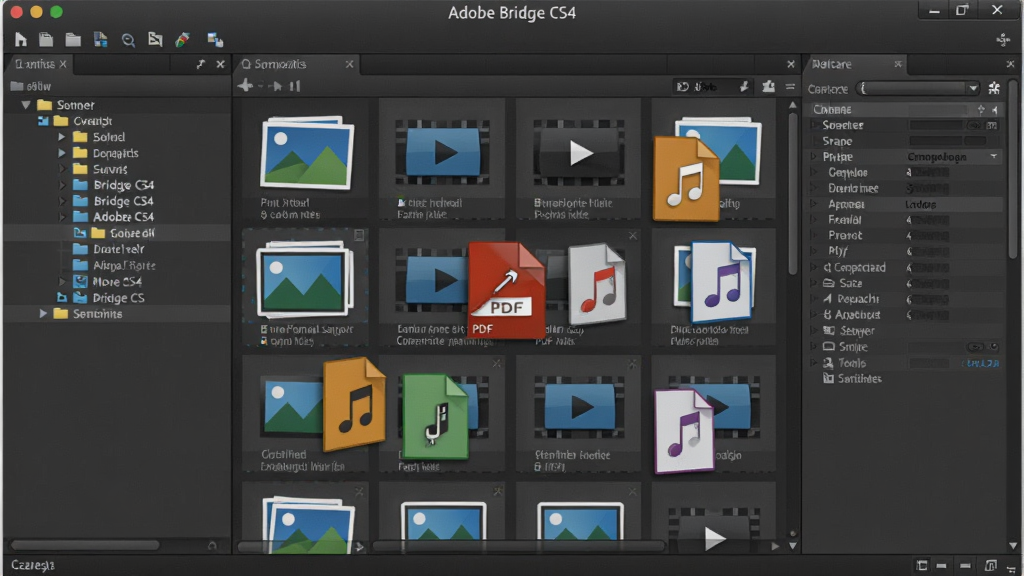Click the edit-note icon in the top toolbar

[x=155, y=40]
